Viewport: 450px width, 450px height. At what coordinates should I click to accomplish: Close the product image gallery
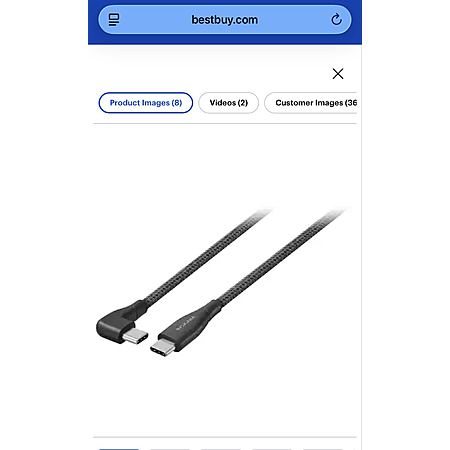point(338,74)
